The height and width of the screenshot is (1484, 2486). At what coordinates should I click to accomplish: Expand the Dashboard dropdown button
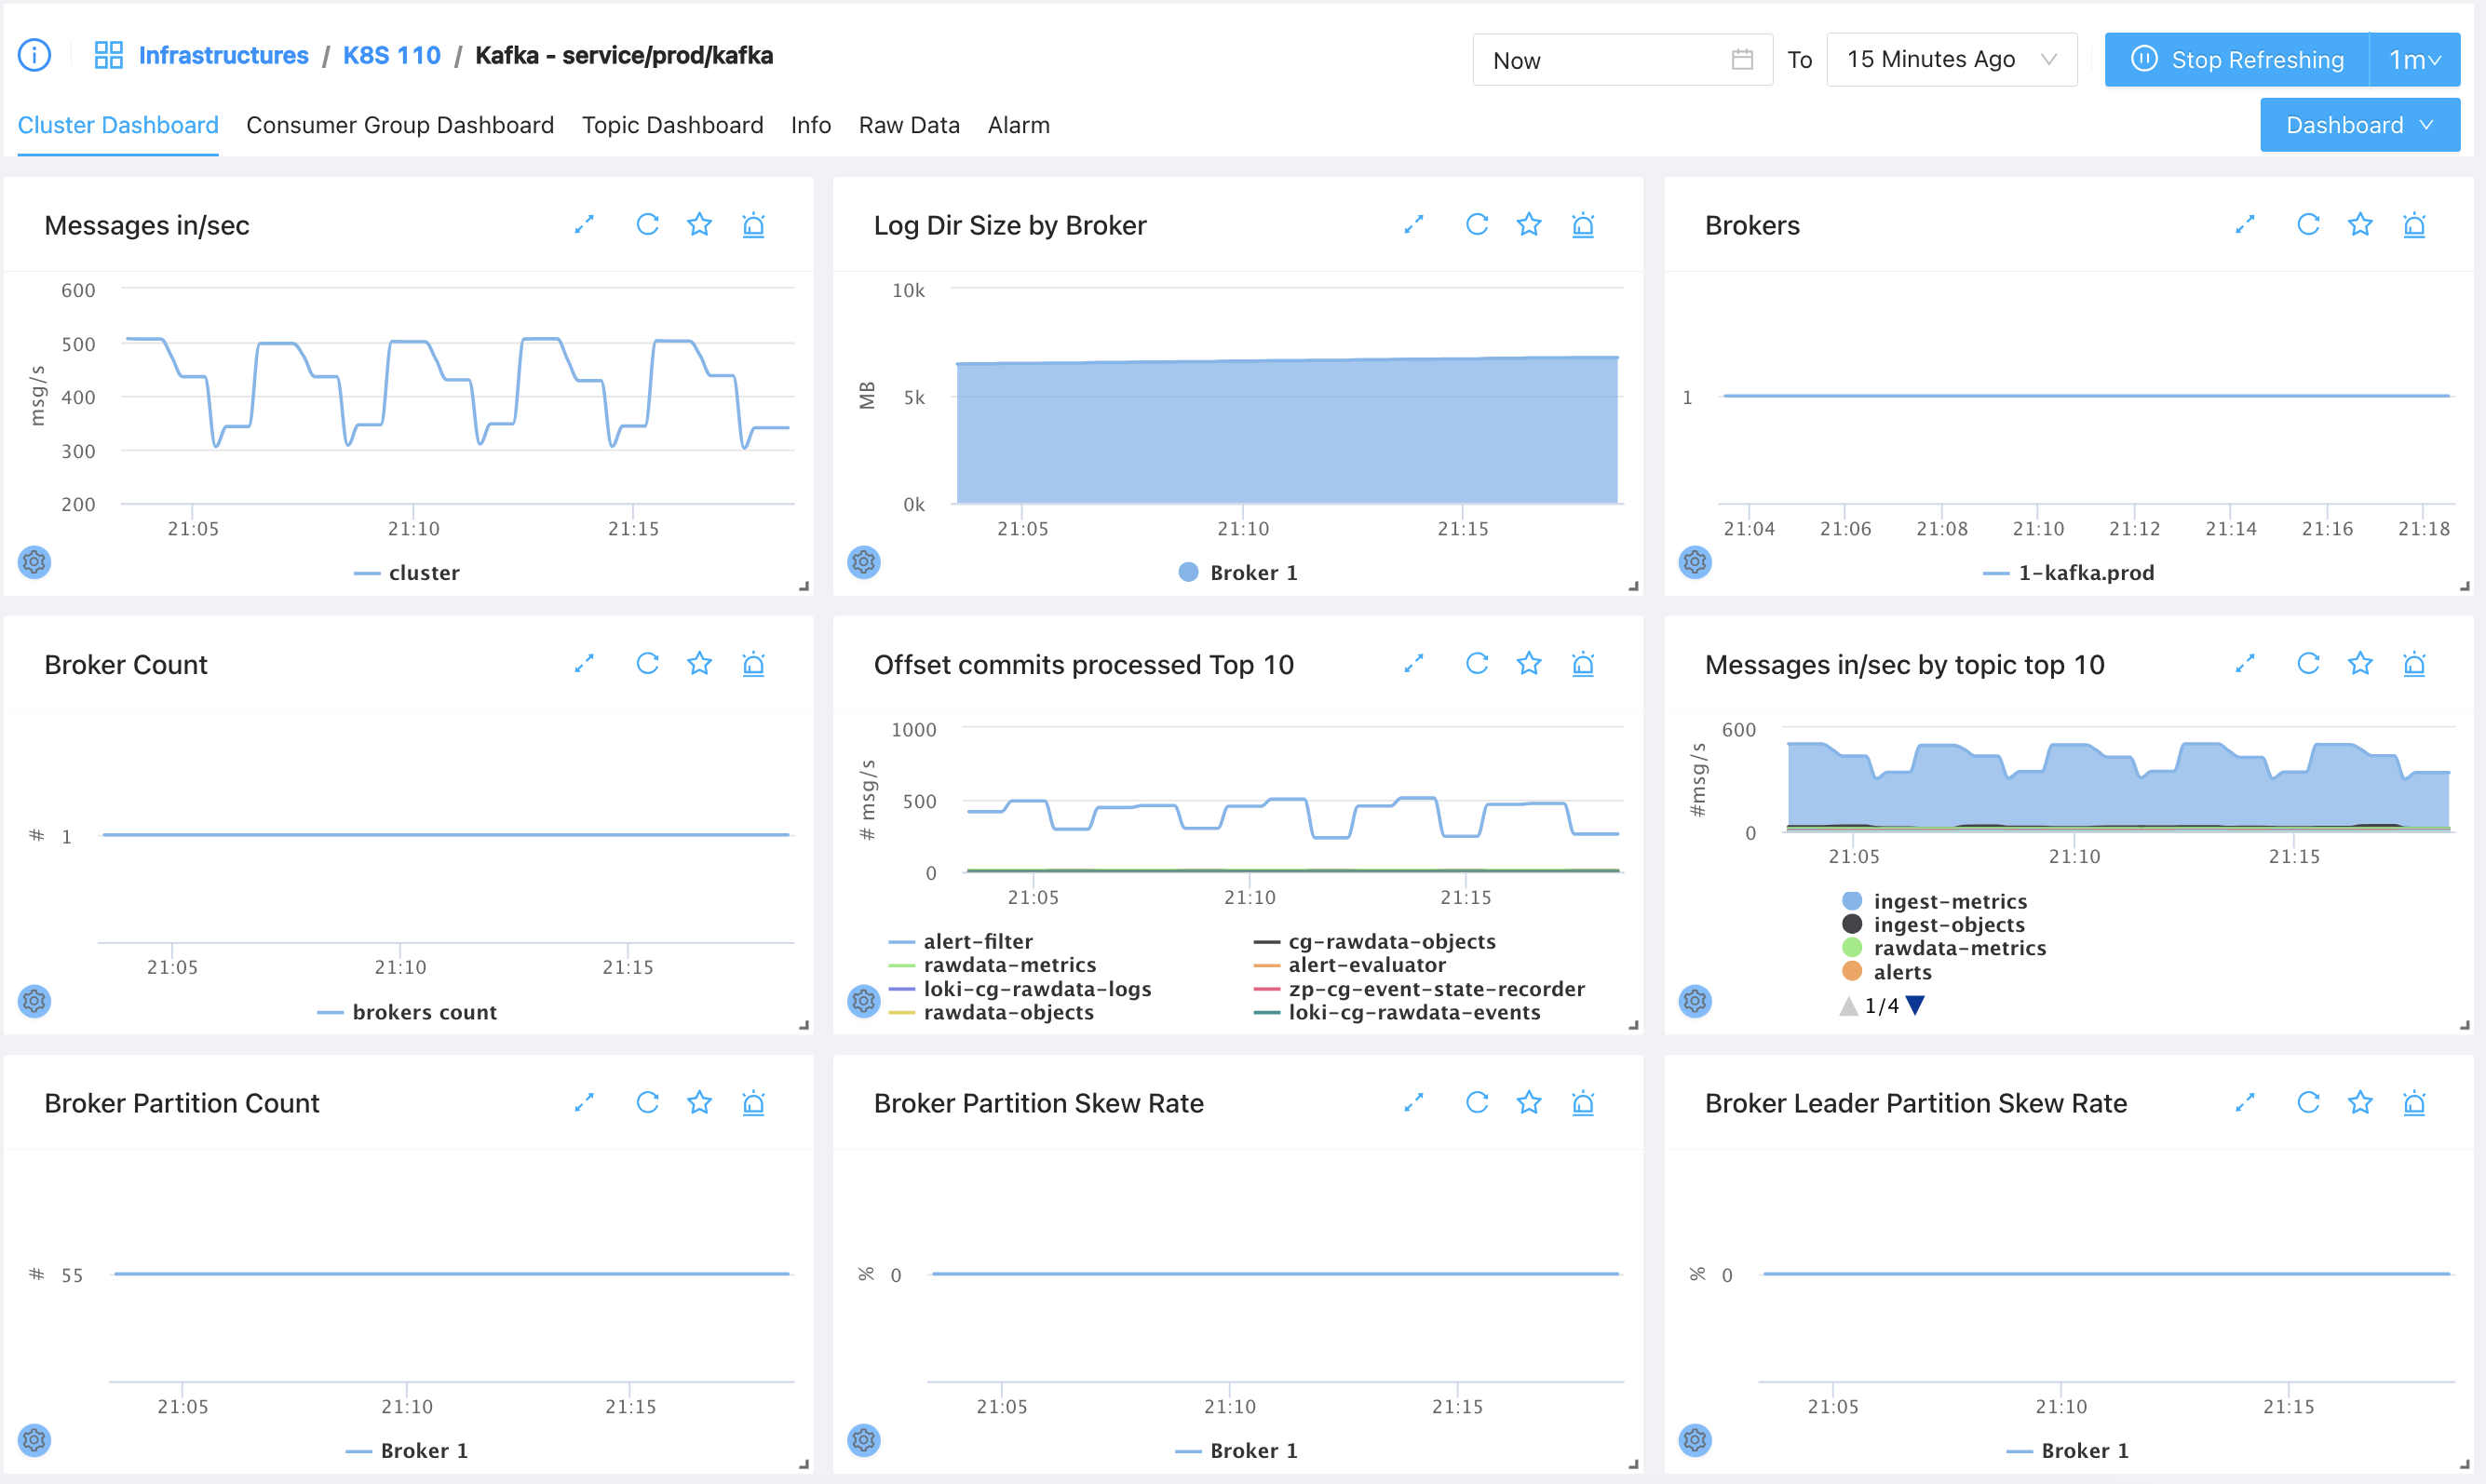[x=2359, y=125]
